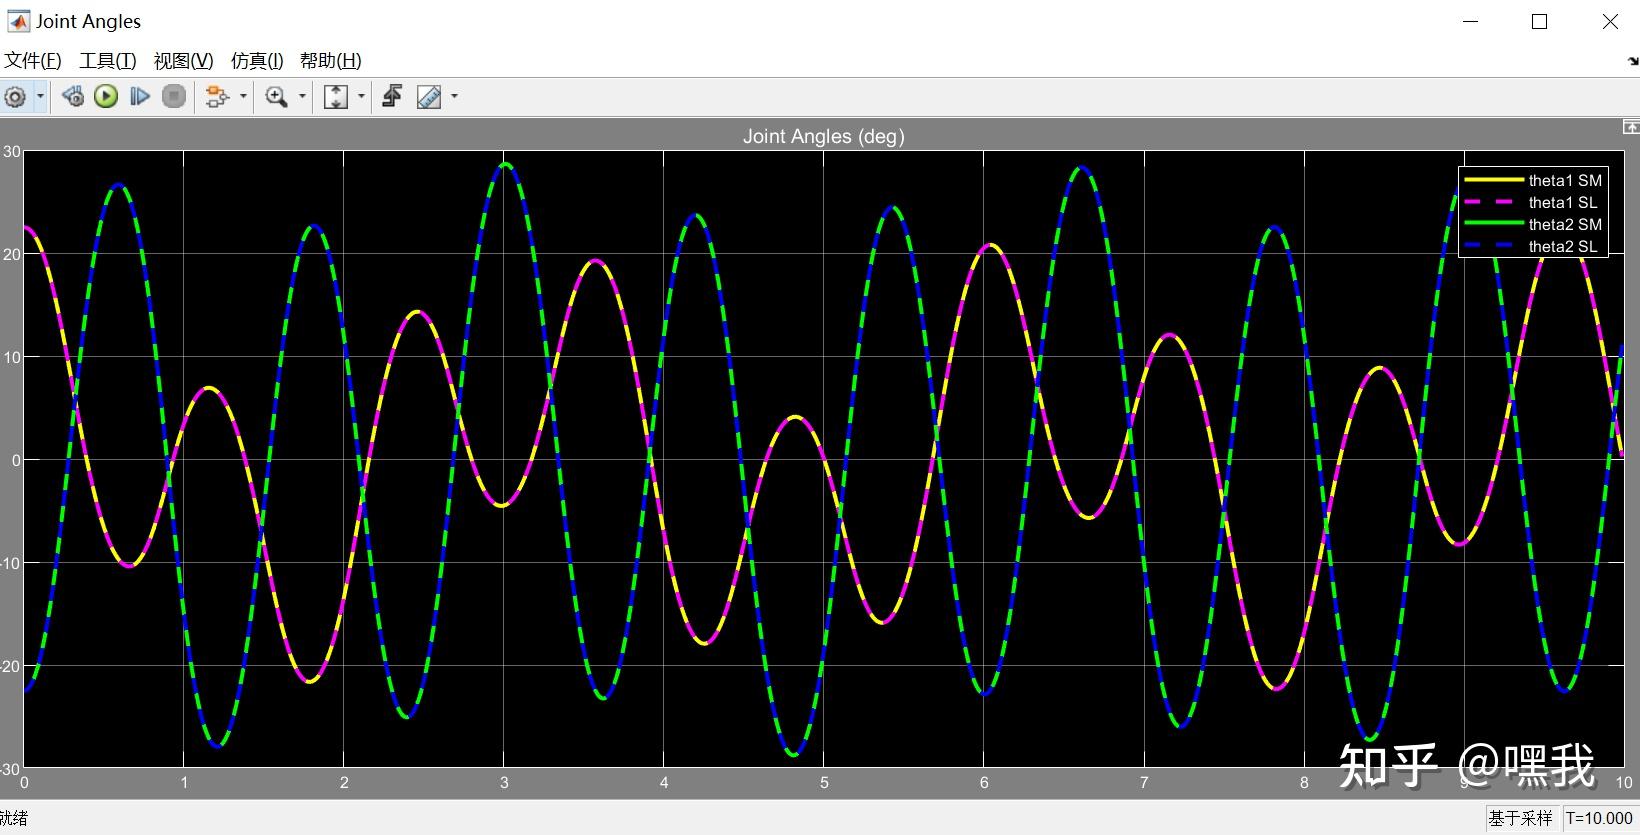Open scope configuration properties gear

(x=15, y=97)
